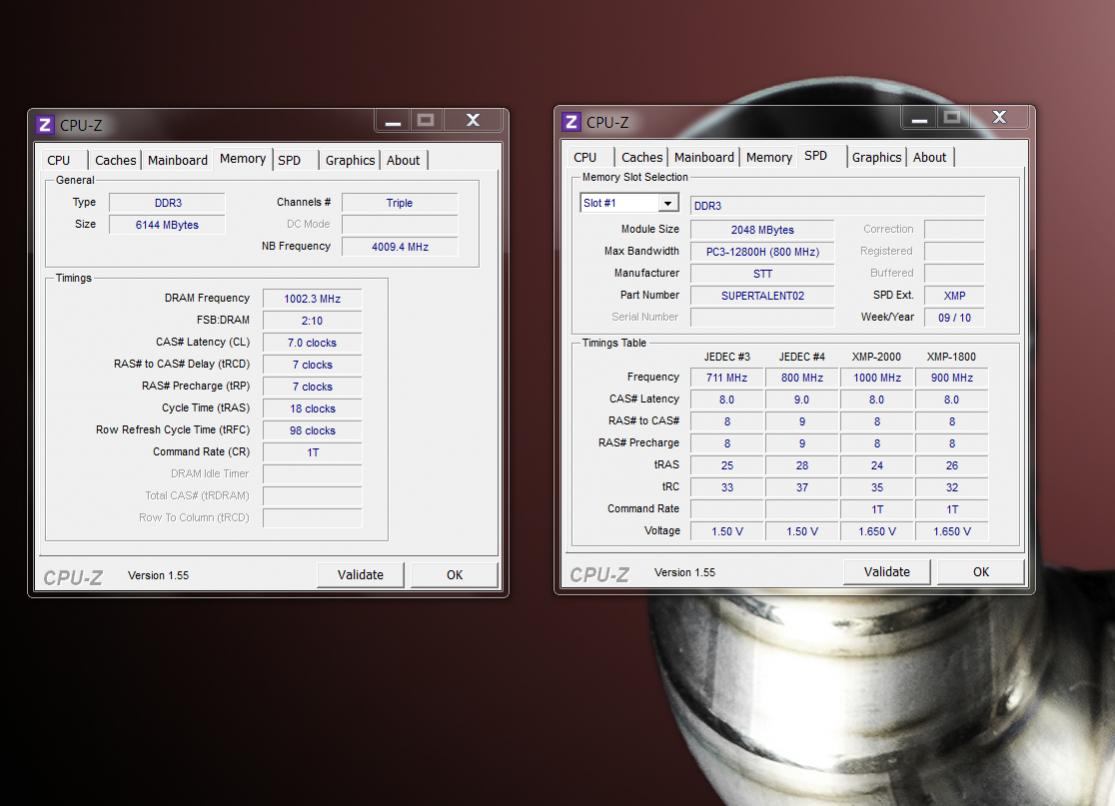The image size is (1115, 806).
Task: Click the XMP-2000 tRAS cell showing 24
Action: (x=877, y=466)
